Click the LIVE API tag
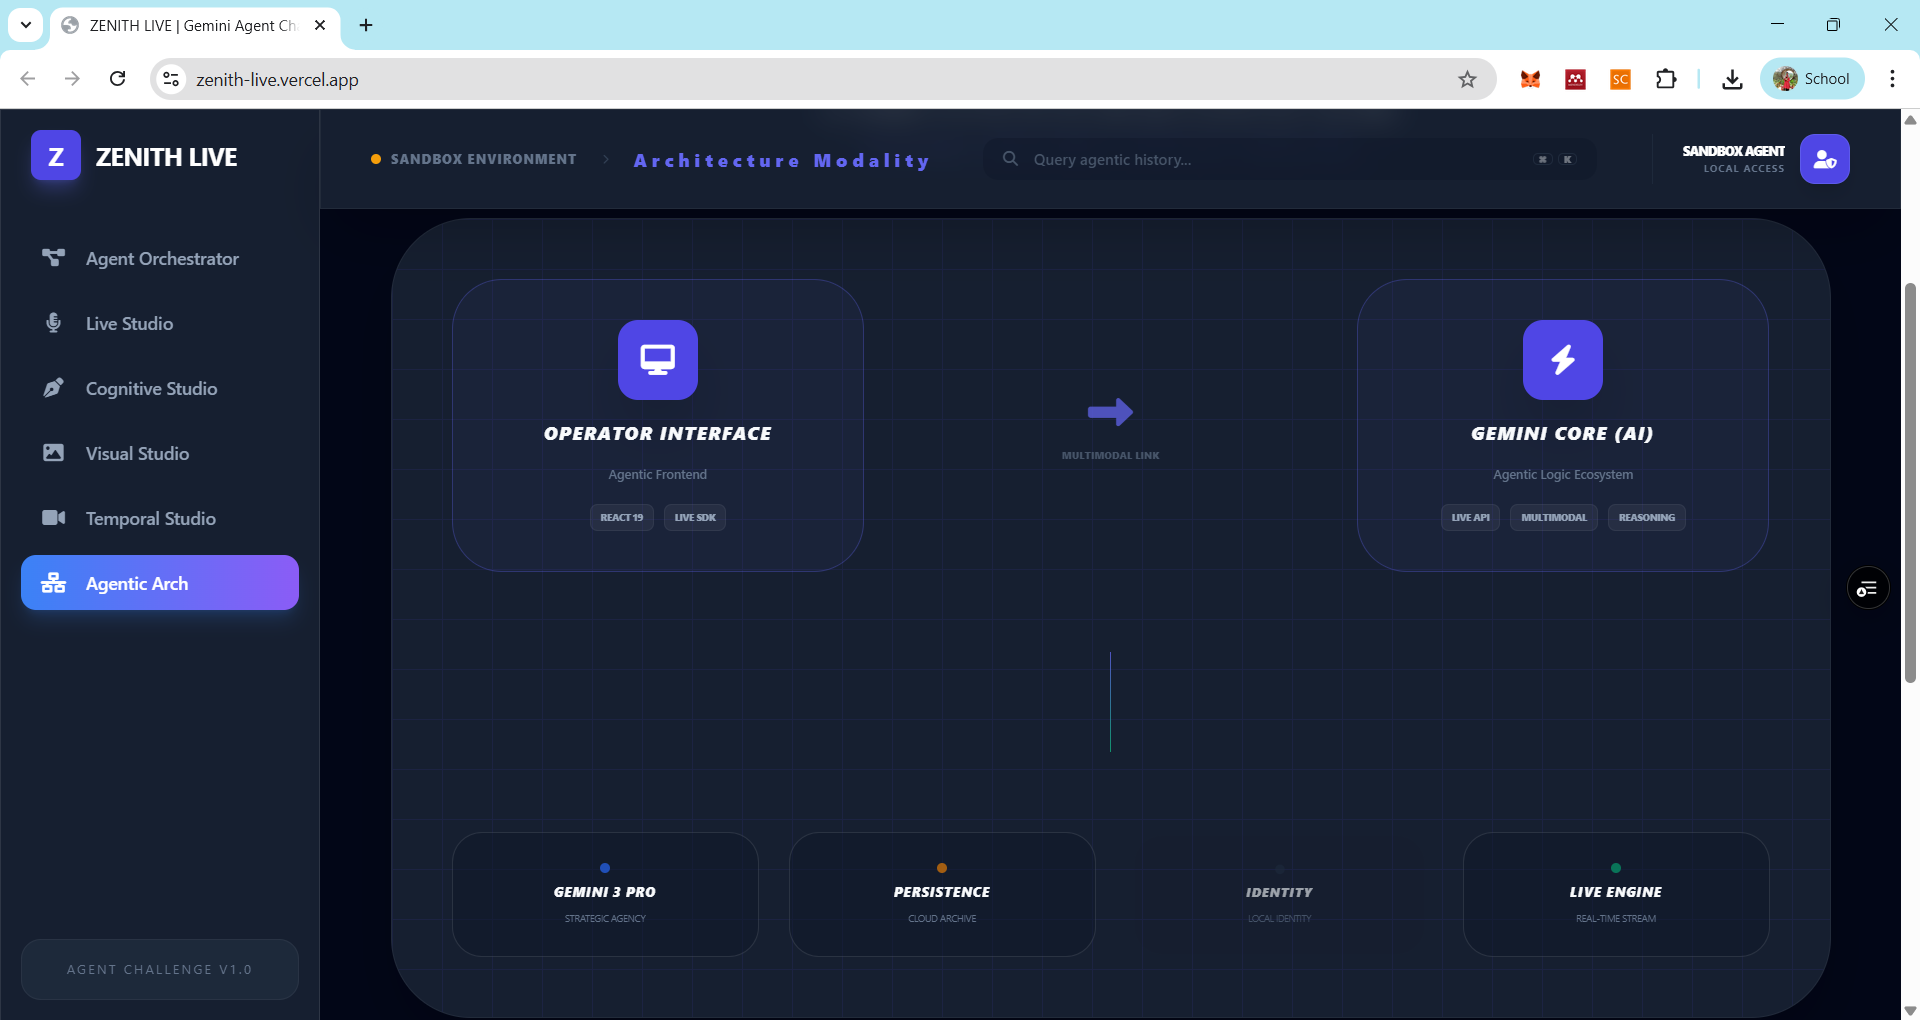This screenshot has height=1020, width=1920. point(1471,518)
